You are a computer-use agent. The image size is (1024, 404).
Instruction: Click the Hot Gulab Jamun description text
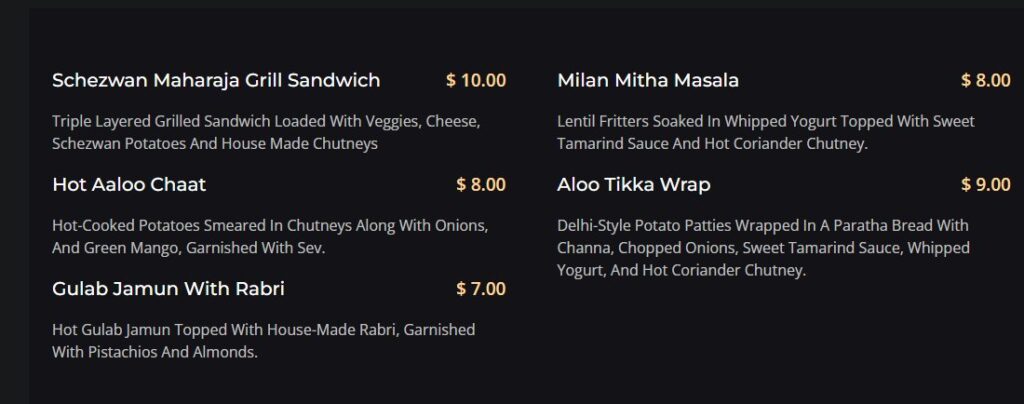(x=263, y=341)
